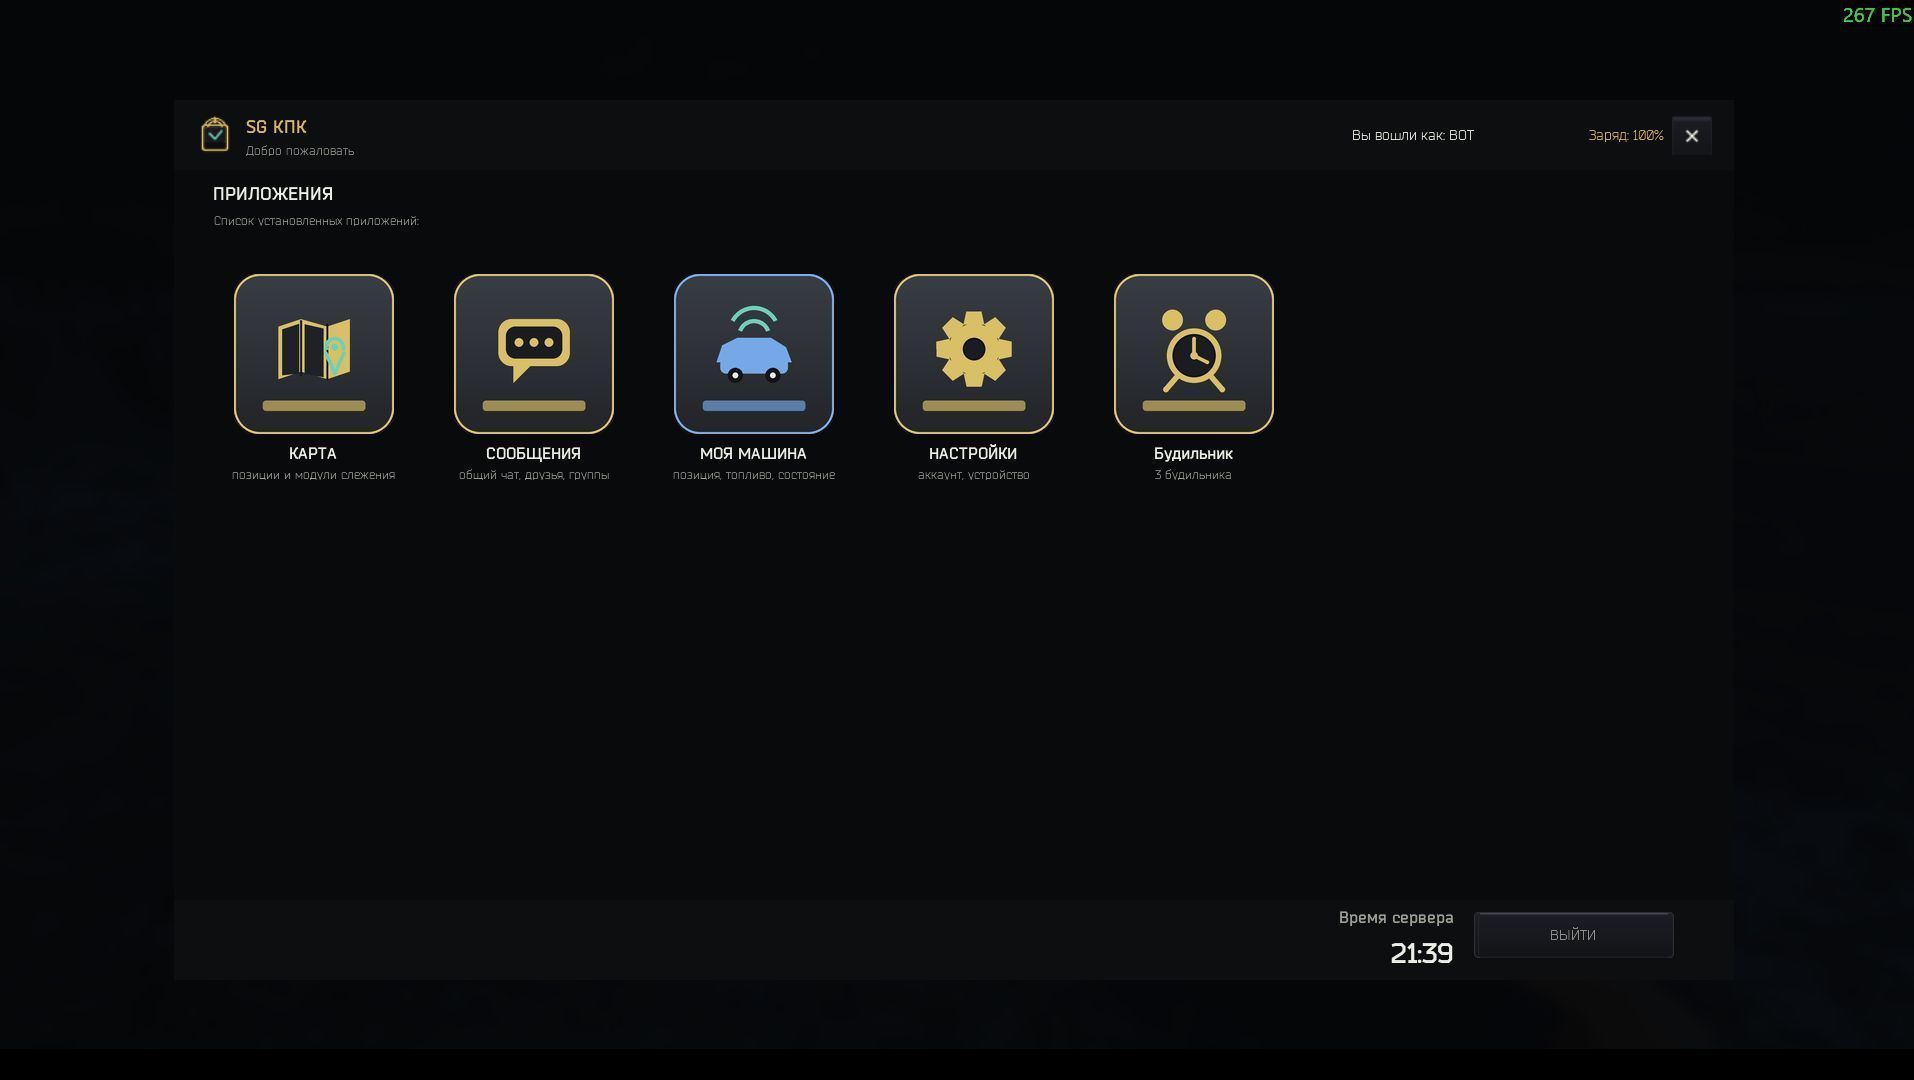Click the ВЫЙТИ logout button

point(1573,935)
